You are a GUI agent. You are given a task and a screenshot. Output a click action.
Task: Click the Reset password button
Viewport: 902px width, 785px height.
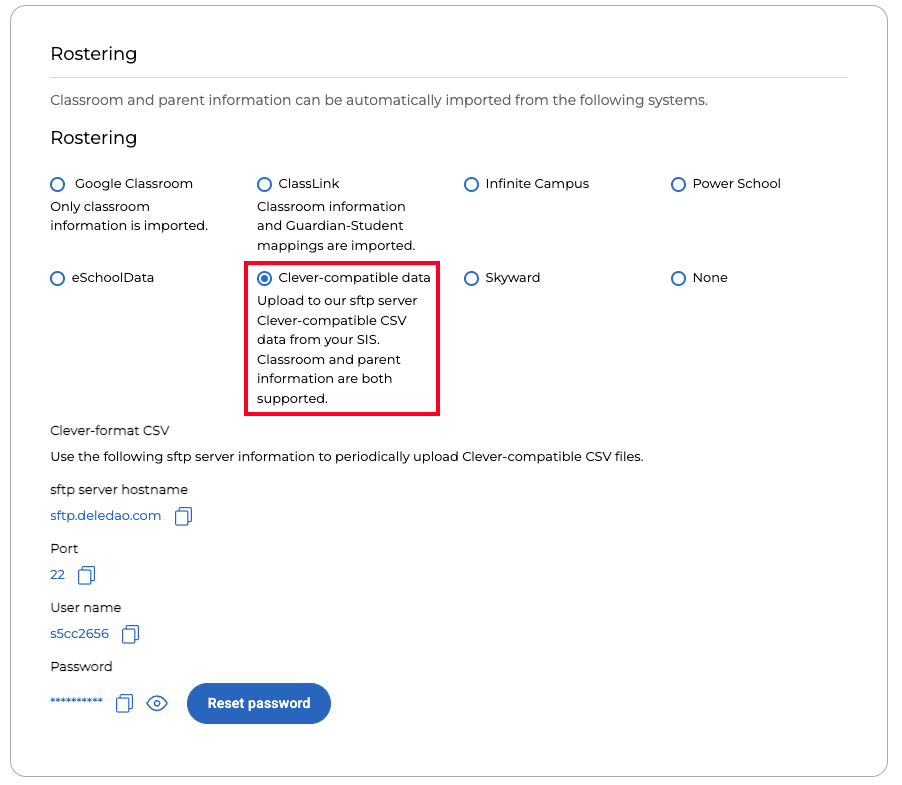pos(259,703)
